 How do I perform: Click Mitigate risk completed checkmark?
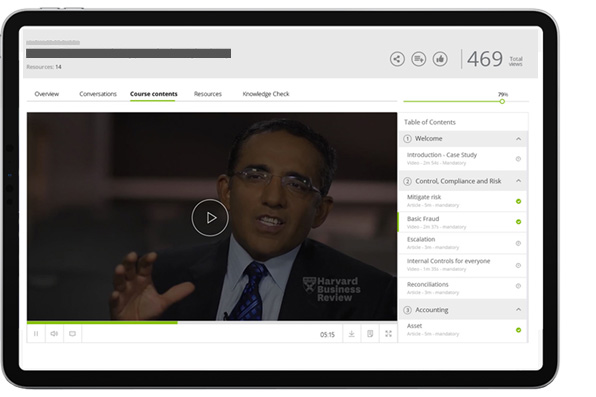click(x=518, y=201)
